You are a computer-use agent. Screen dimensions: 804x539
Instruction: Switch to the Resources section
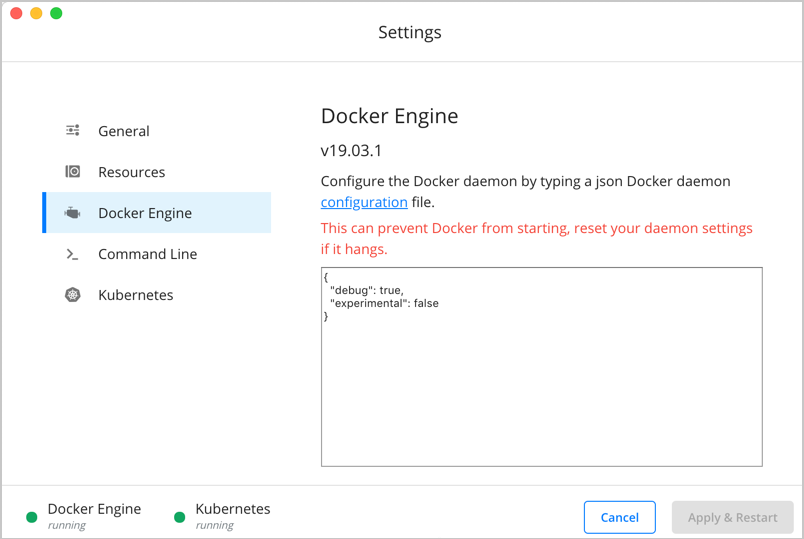click(131, 172)
